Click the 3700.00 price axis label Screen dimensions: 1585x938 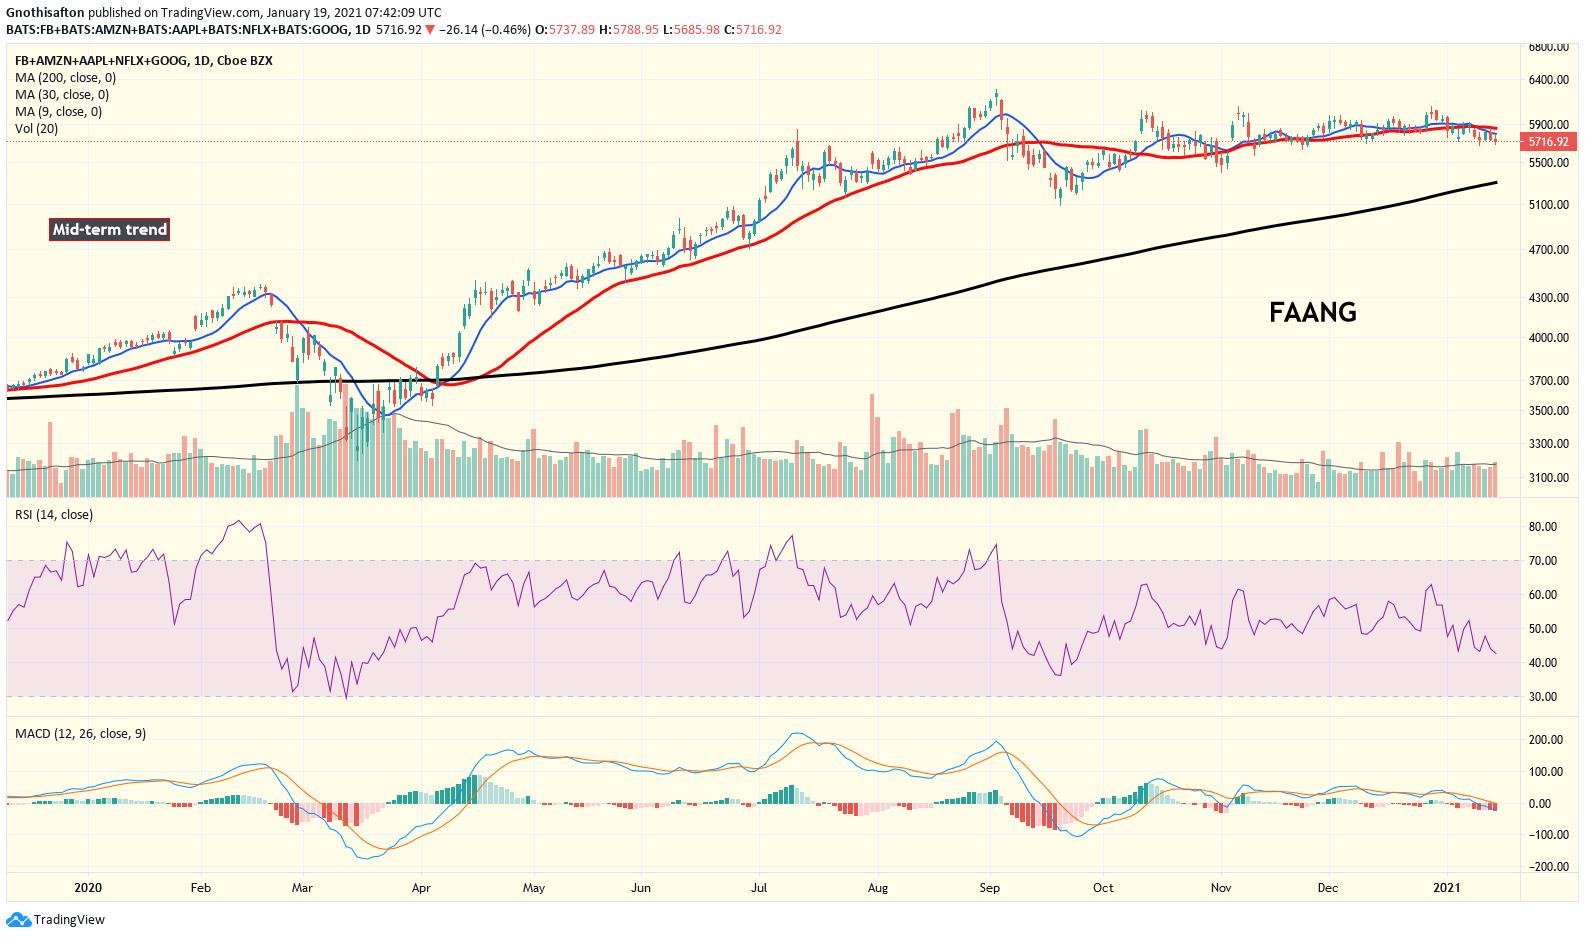click(1548, 381)
